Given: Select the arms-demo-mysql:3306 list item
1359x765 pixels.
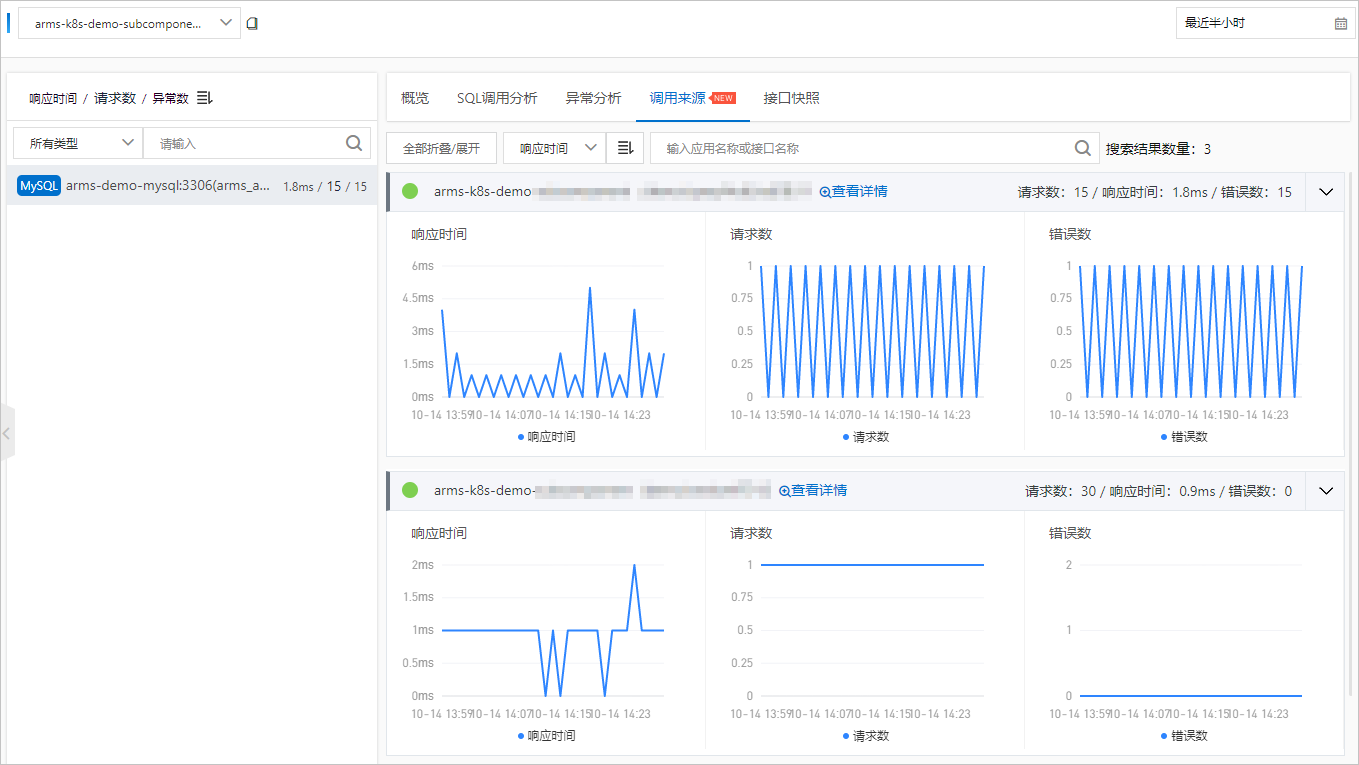Looking at the screenshot, I should [x=192, y=185].
